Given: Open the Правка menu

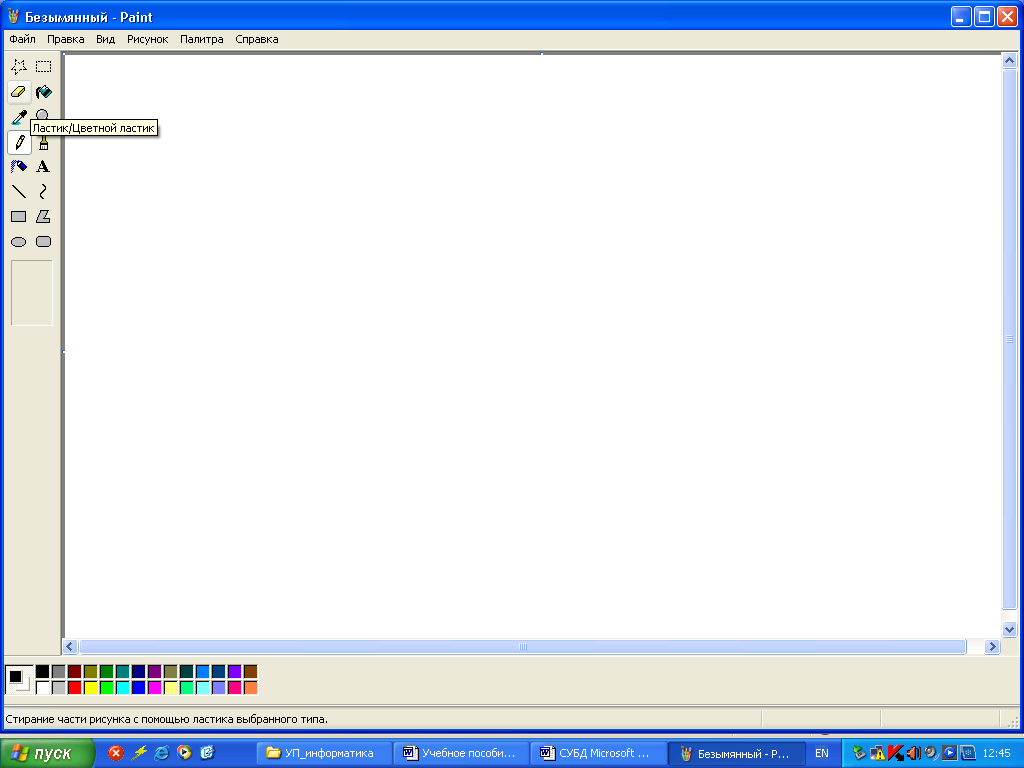Looking at the screenshot, I should (65, 39).
